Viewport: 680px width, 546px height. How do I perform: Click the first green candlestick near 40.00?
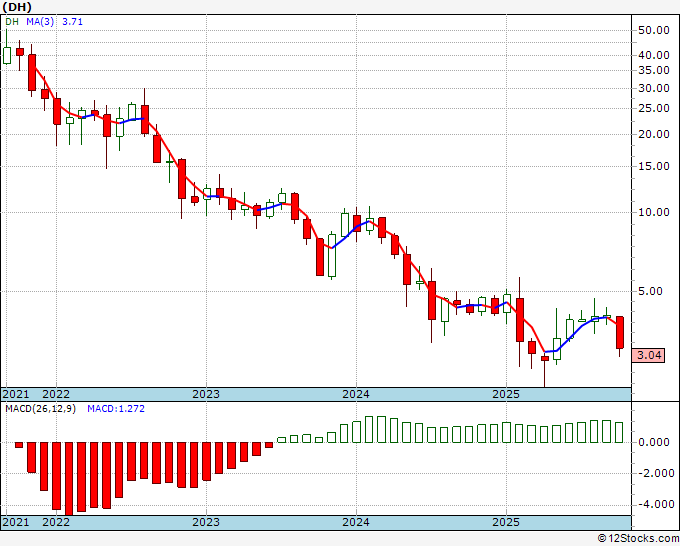(x=7, y=56)
